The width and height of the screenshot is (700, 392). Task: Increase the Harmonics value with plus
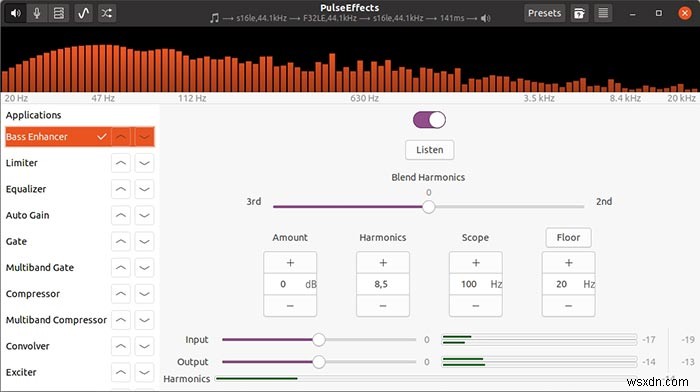[383, 263]
